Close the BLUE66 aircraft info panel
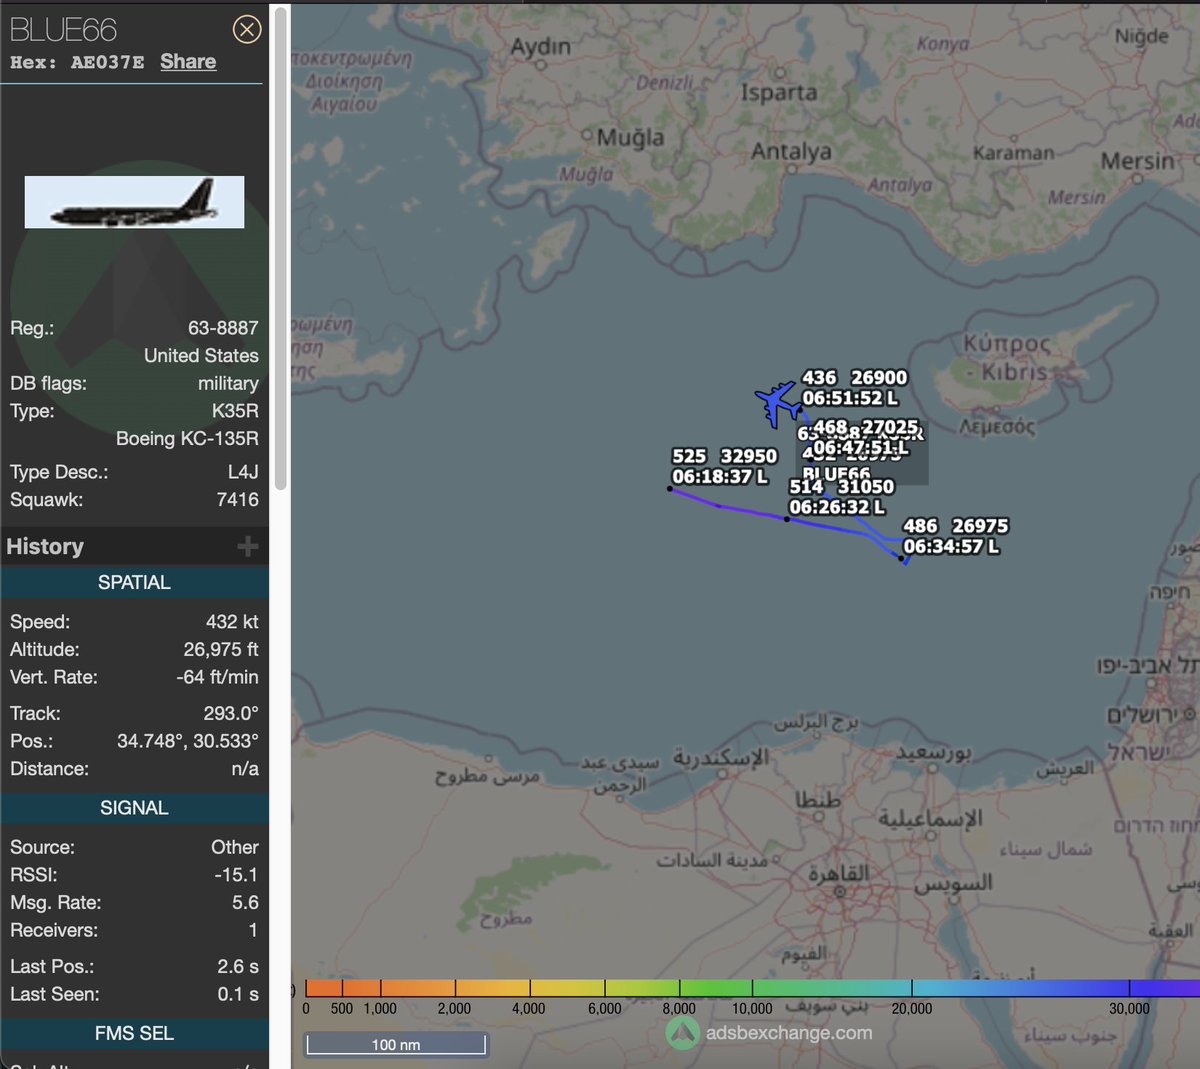 coord(246,29)
